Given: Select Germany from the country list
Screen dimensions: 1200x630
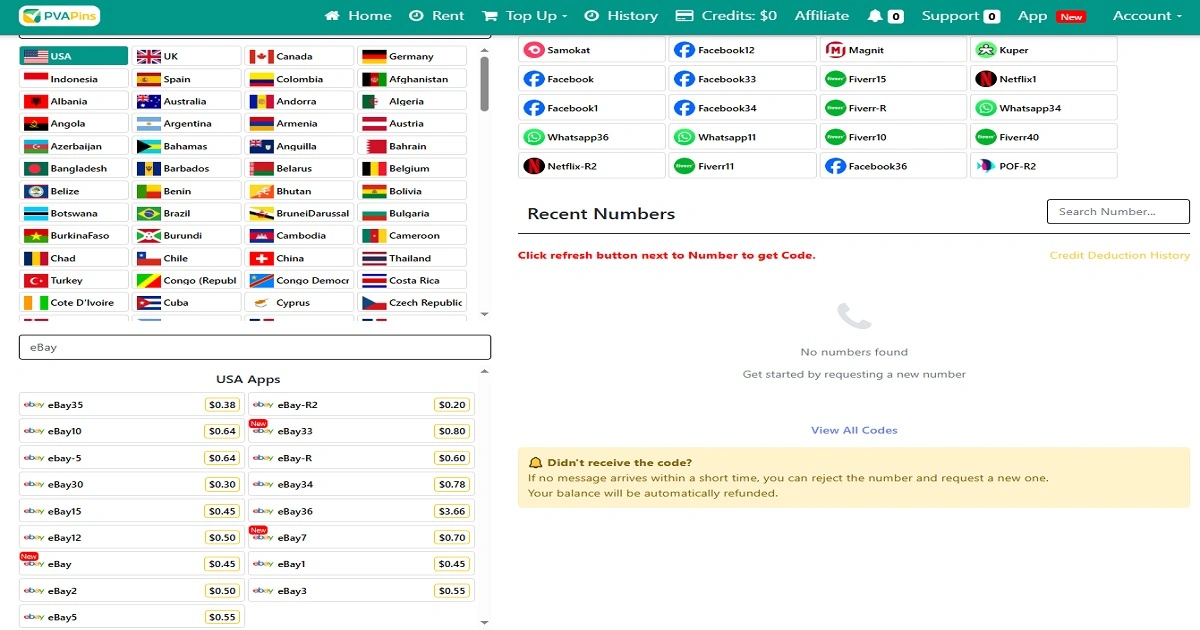Looking at the screenshot, I should 412,57.
